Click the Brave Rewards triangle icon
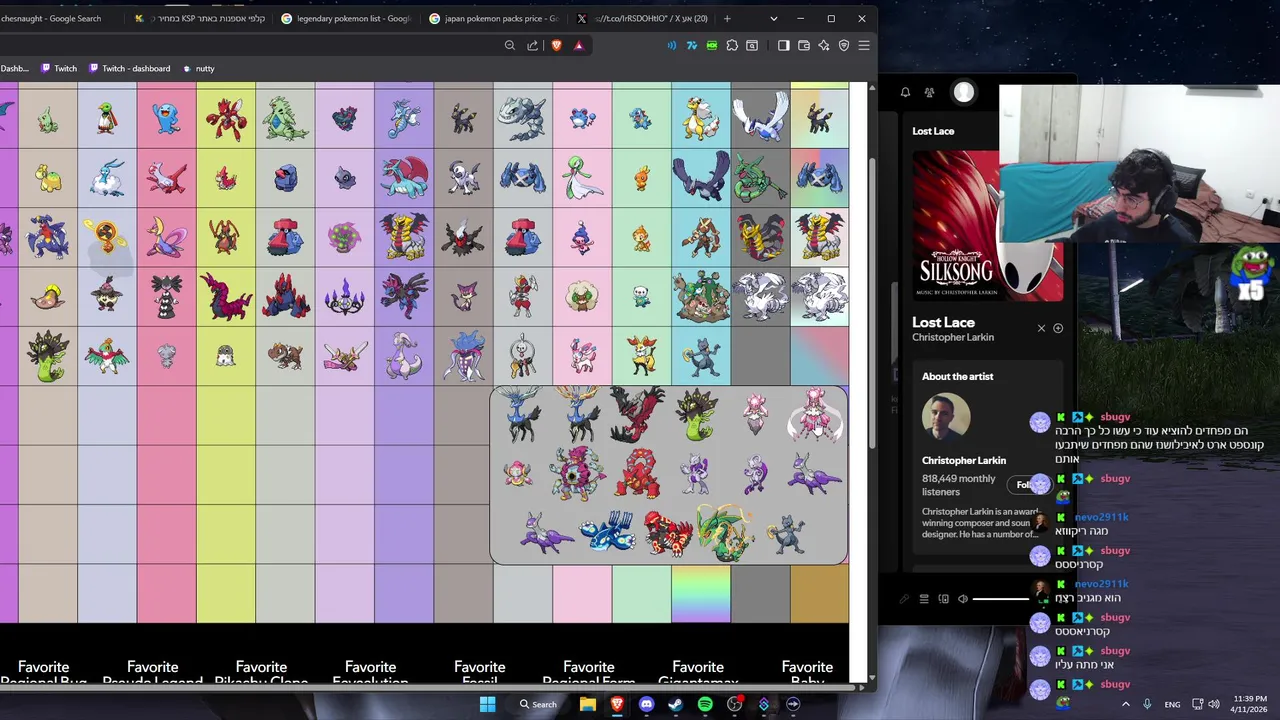Screen dimensions: 1280x720 578,45
